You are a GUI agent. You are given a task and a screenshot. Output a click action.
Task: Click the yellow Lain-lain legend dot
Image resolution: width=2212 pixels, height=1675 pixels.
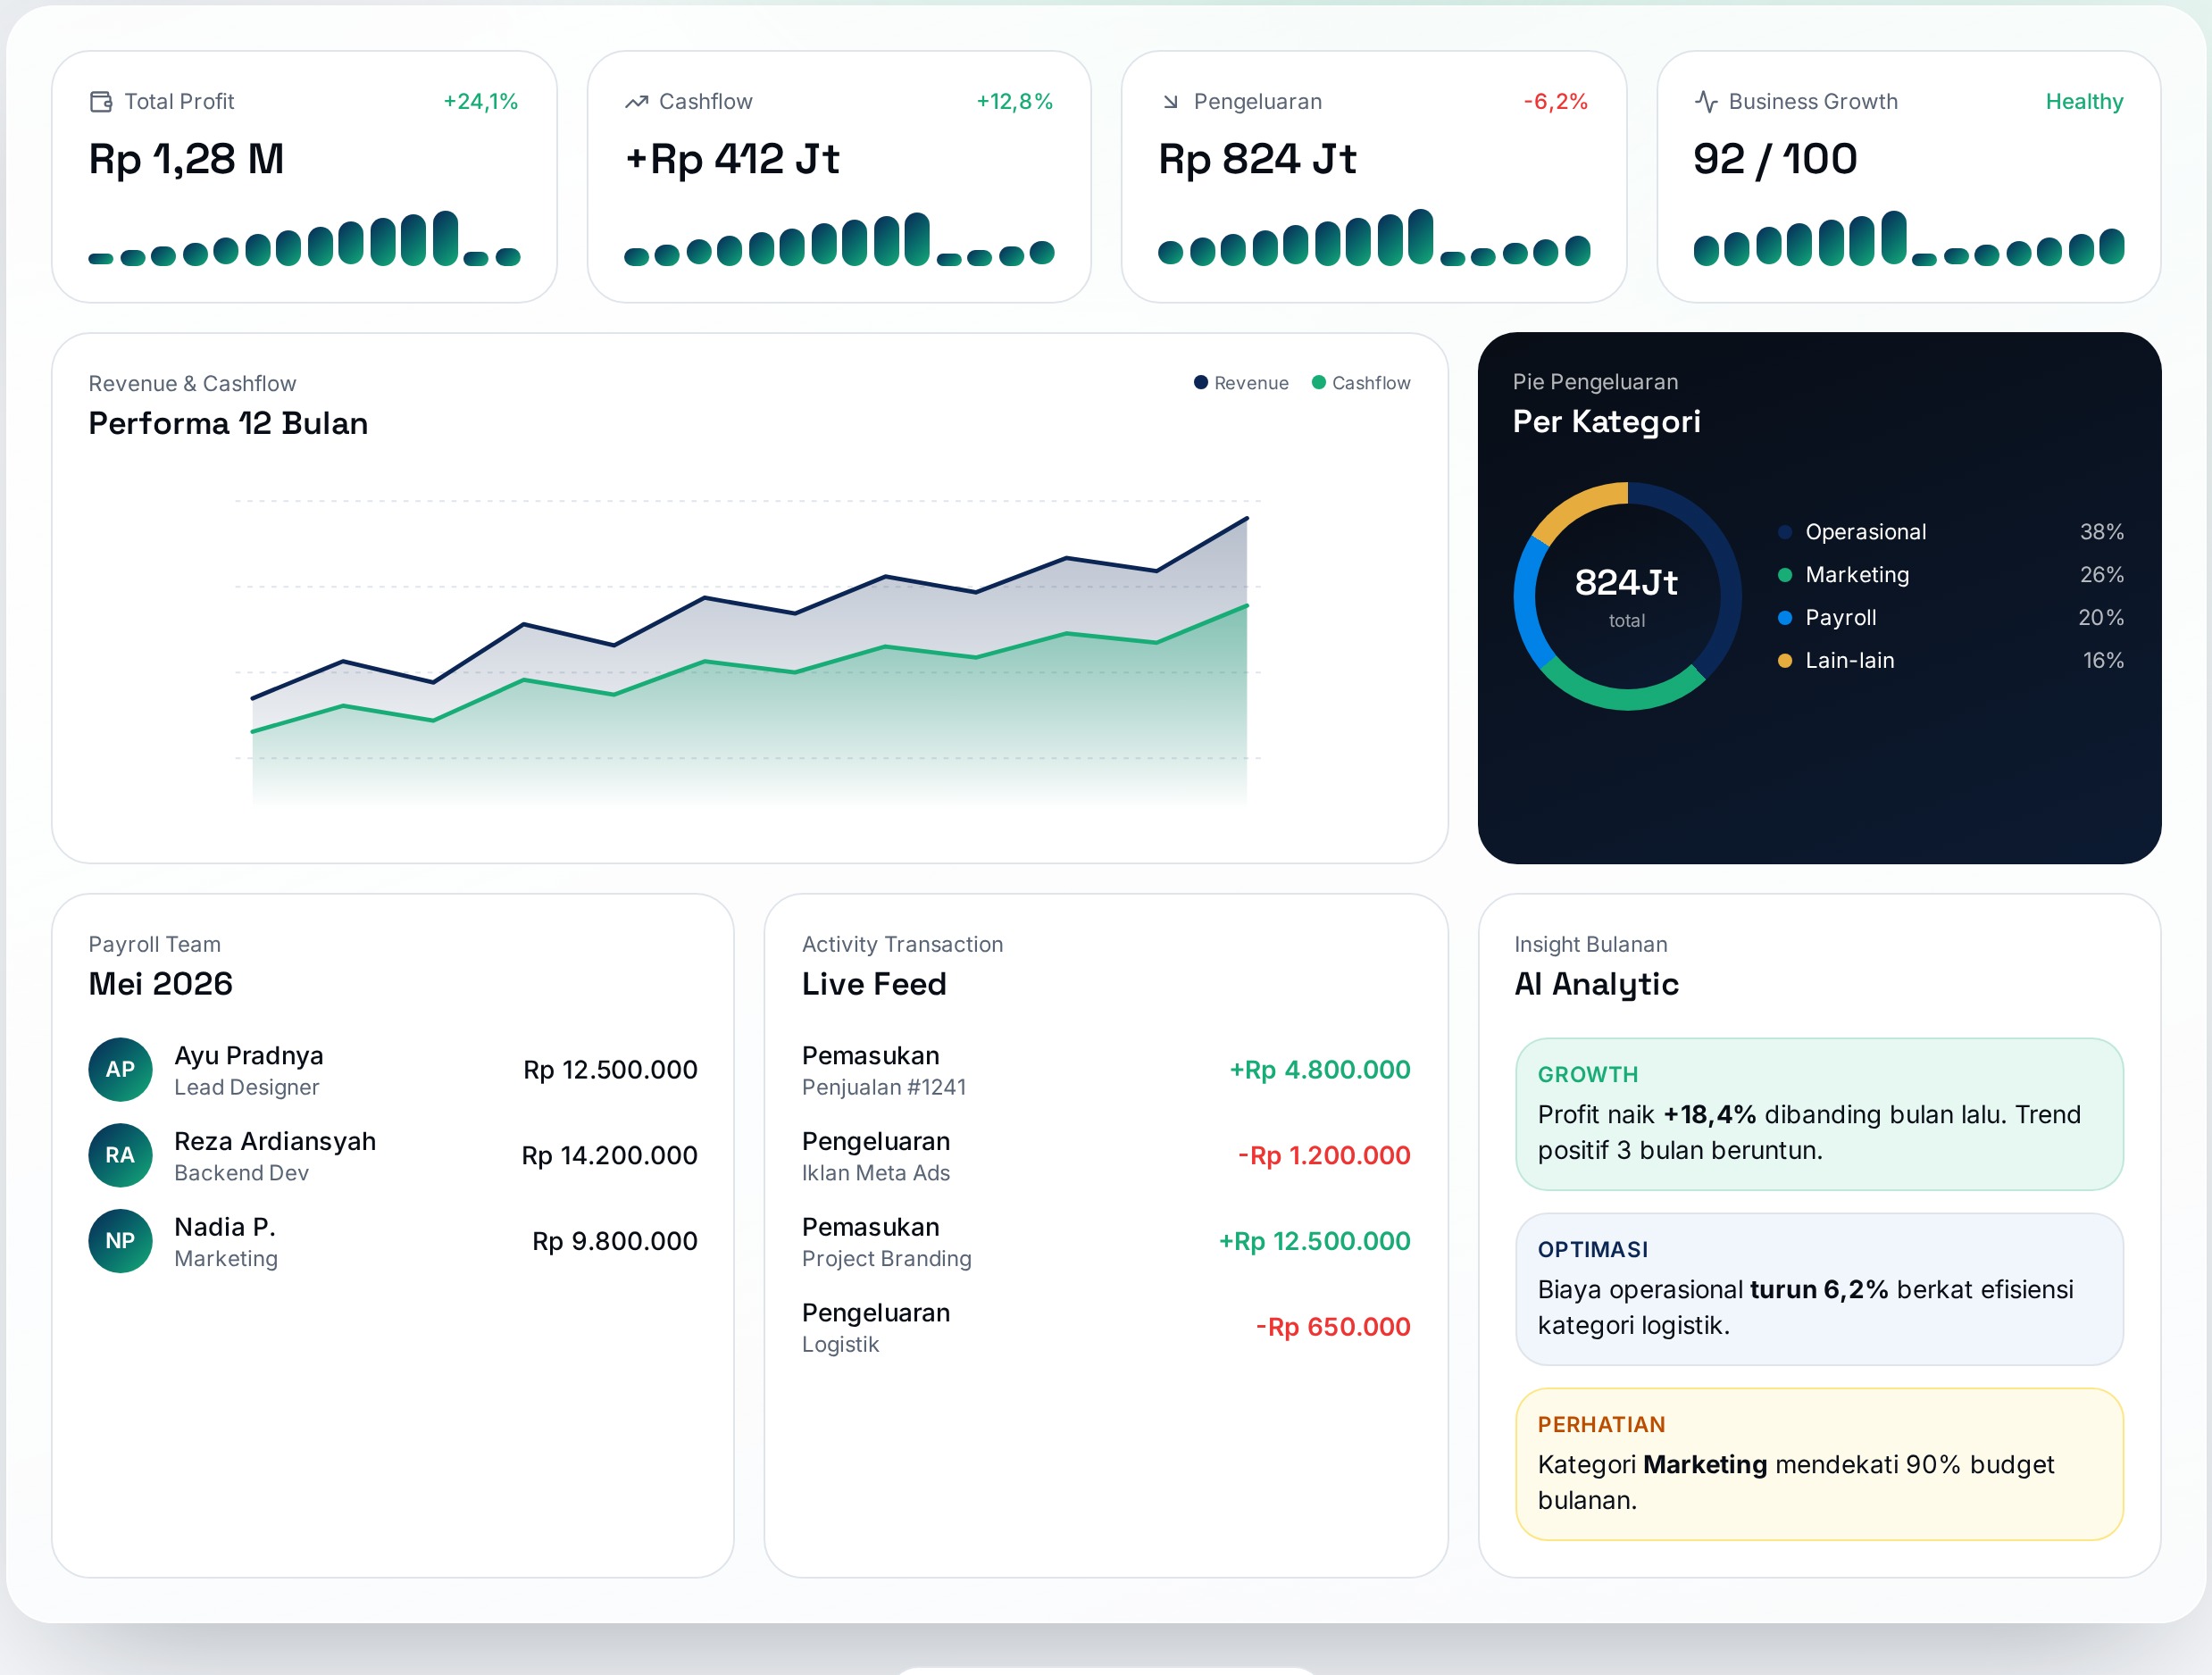(x=1784, y=661)
